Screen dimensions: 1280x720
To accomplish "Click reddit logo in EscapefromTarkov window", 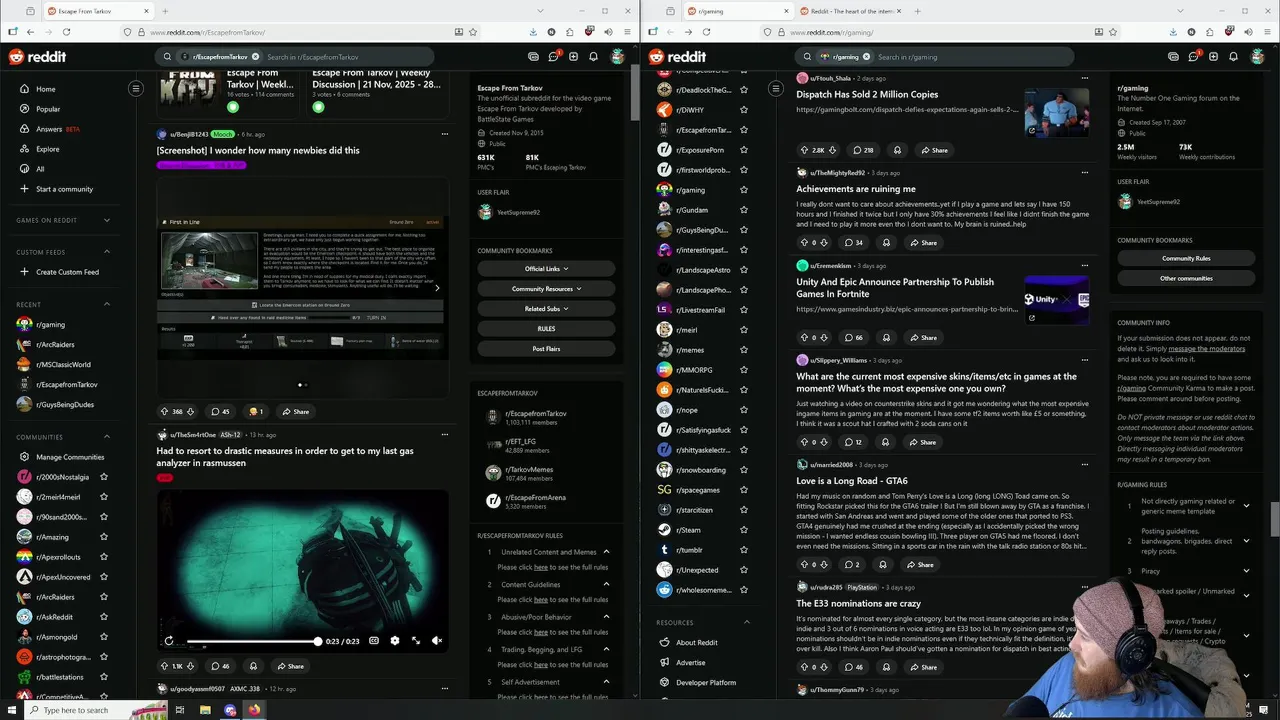I will (37, 57).
